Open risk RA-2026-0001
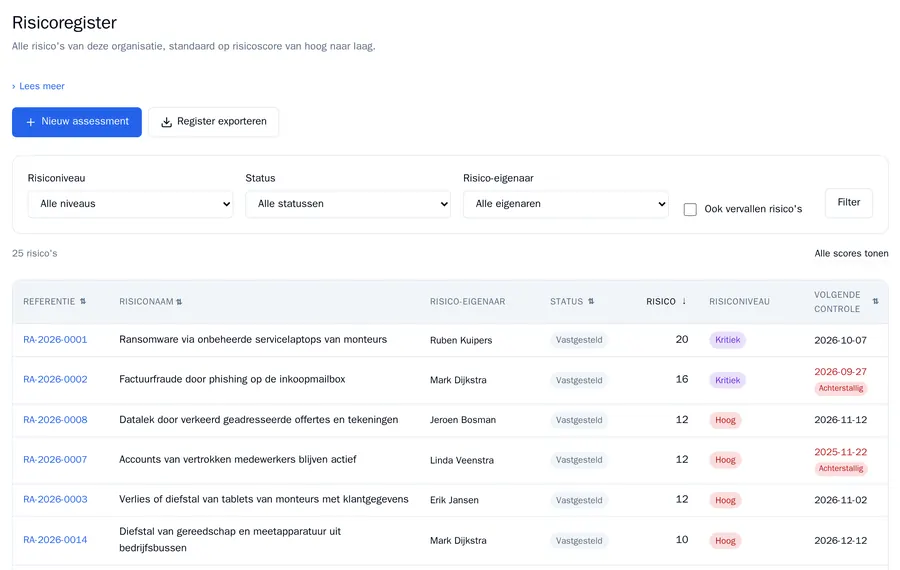This screenshot has height=570, width=900. tap(55, 340)
